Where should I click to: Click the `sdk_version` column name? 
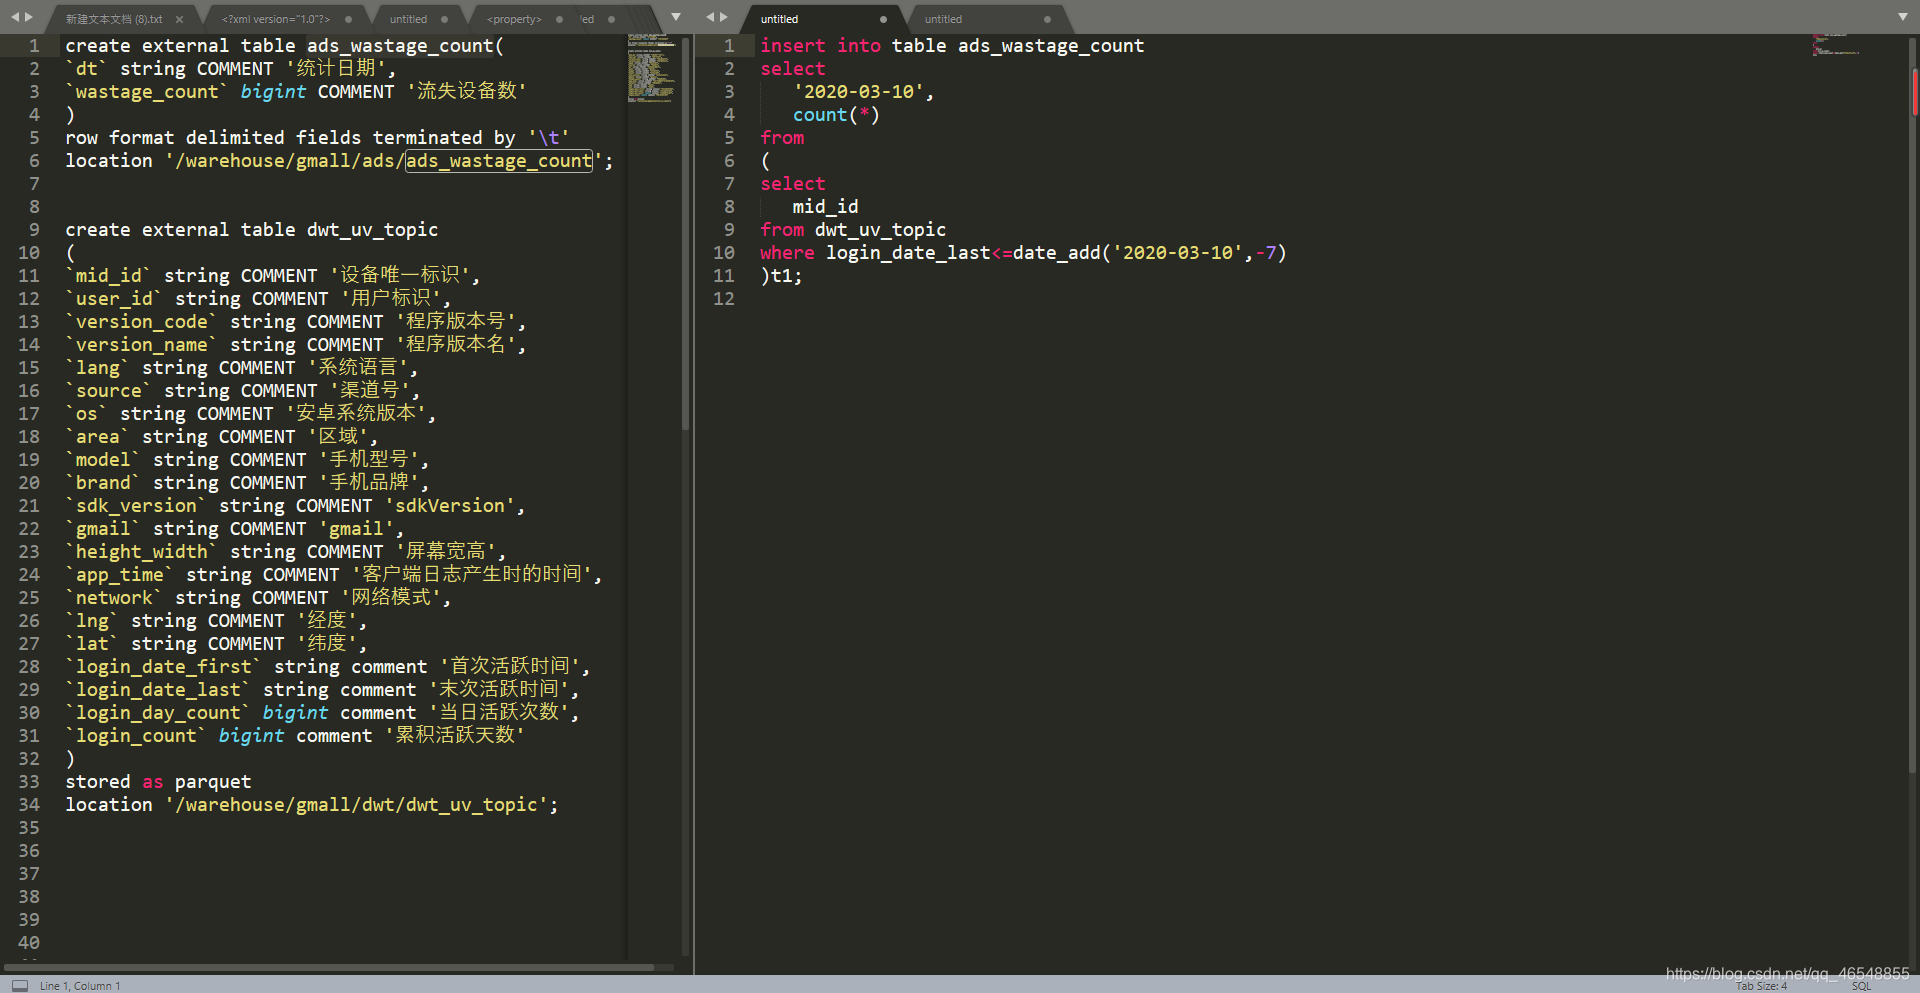click(x=136, y=506)
